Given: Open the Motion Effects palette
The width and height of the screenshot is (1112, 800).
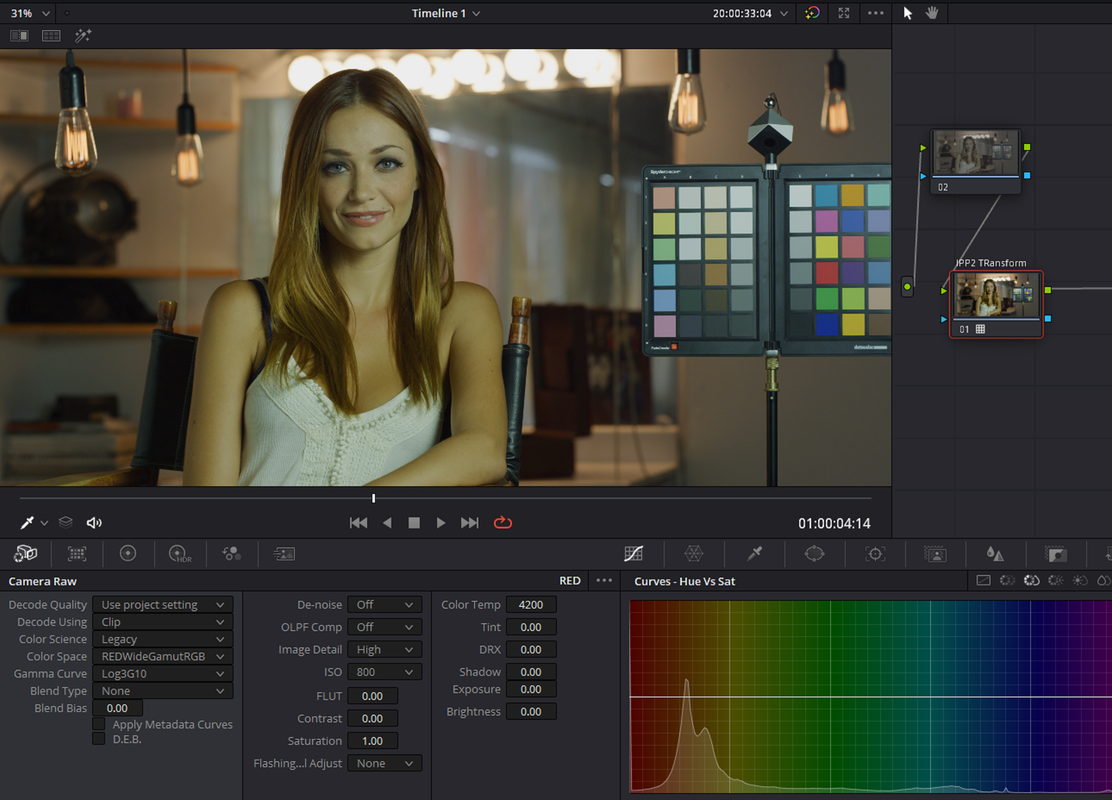Looking at the screenshot, I should click(x=284, y=553).
